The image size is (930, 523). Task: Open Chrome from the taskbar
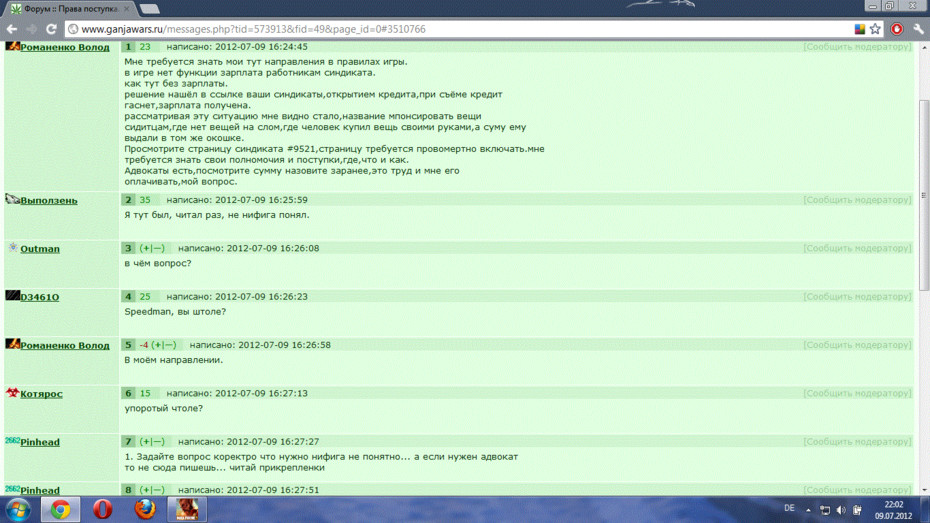pos(60,510)
